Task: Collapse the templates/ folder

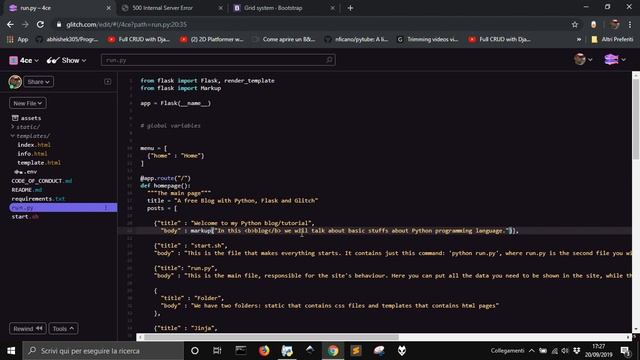Action: pyautogui.click(x=31, y=136)
